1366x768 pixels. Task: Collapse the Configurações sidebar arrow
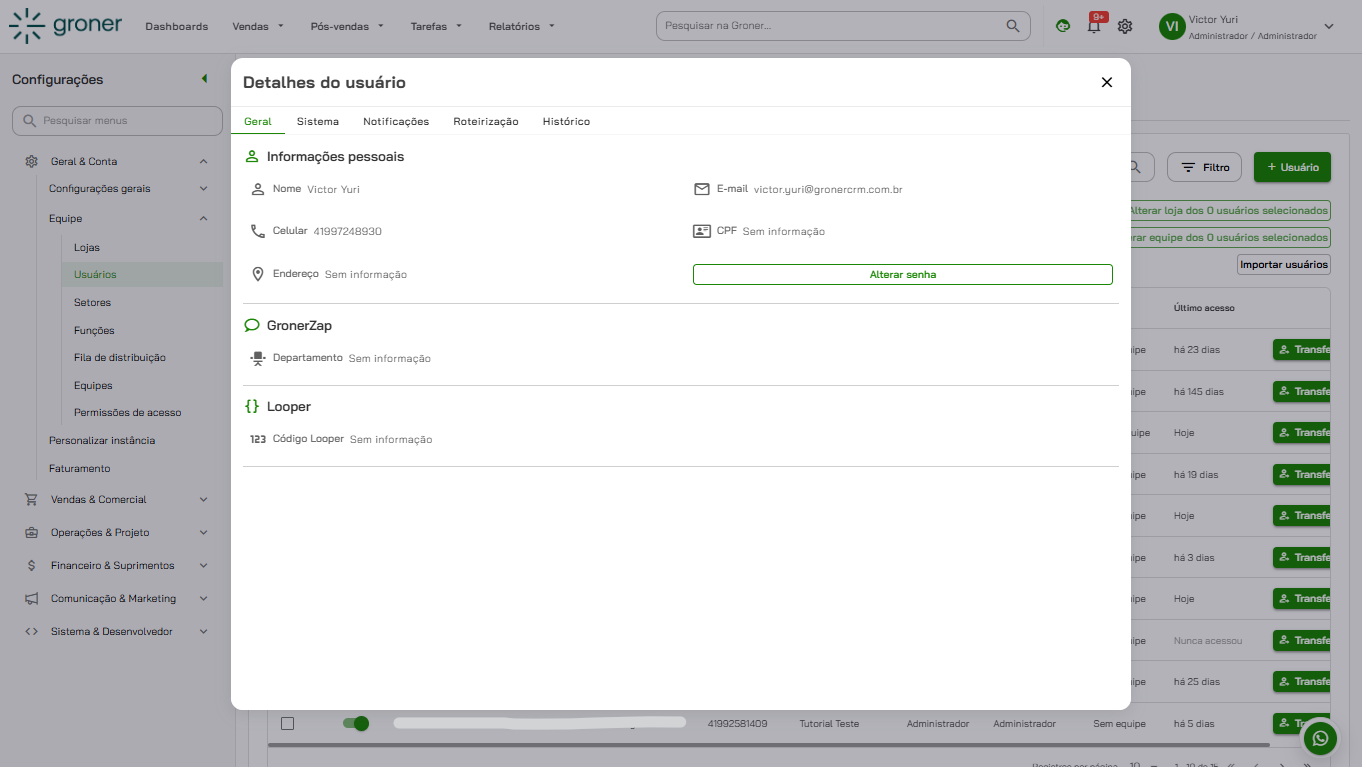point(204,79)
